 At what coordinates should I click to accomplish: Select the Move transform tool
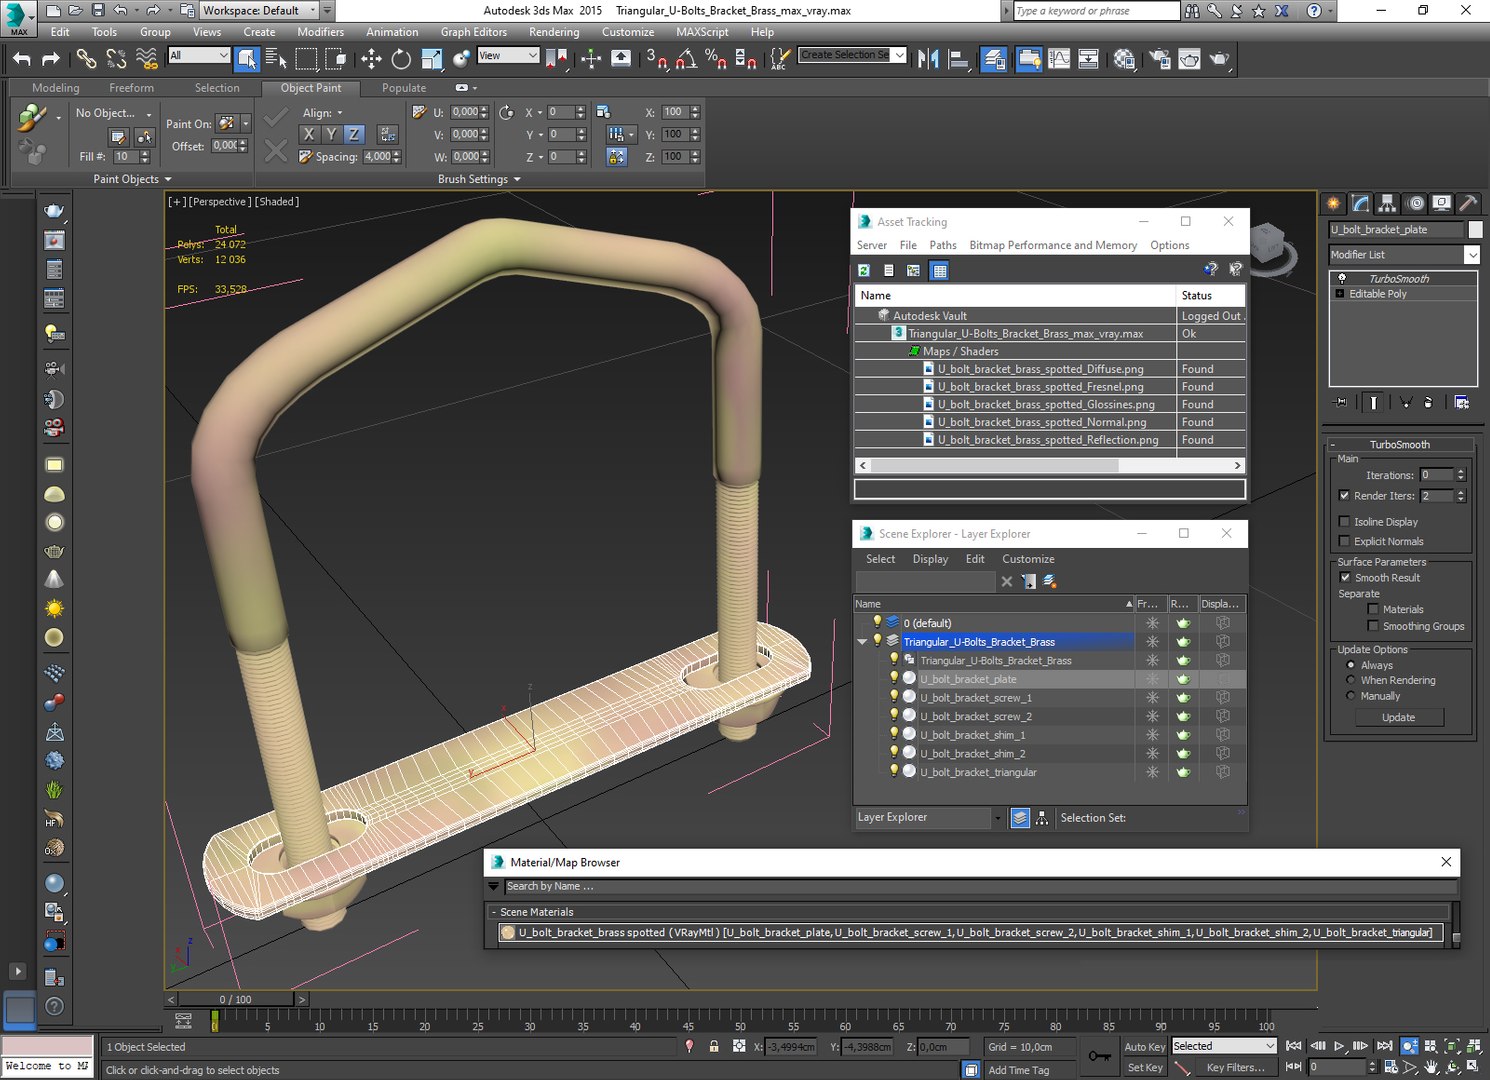click(371, 59)
